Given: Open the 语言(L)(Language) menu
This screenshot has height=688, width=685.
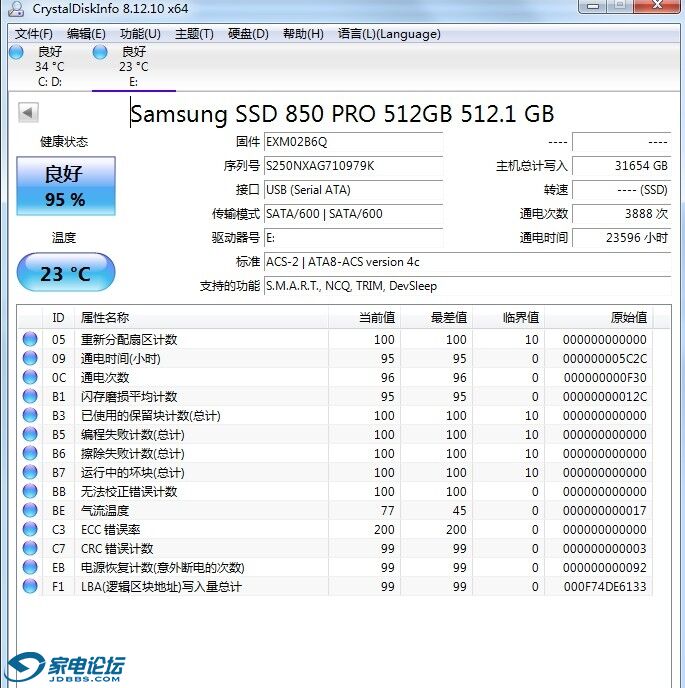Looking at the screenshot, I should [x=389, y=34].
